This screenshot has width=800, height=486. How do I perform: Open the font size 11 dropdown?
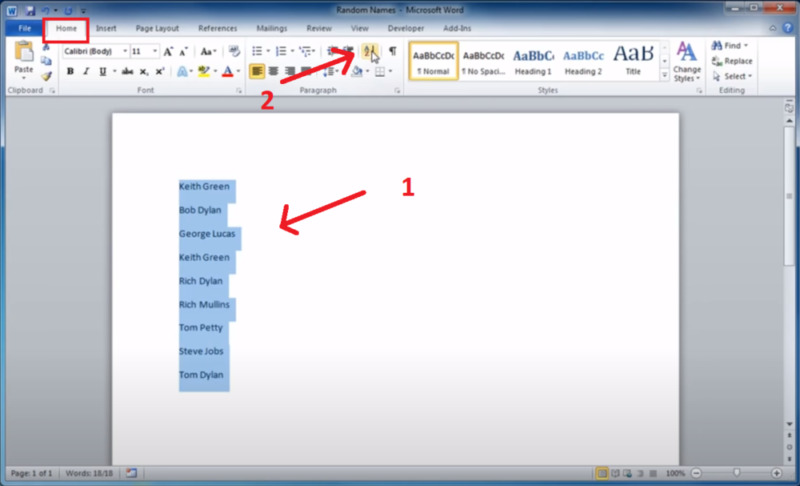(x=155, y=52)
